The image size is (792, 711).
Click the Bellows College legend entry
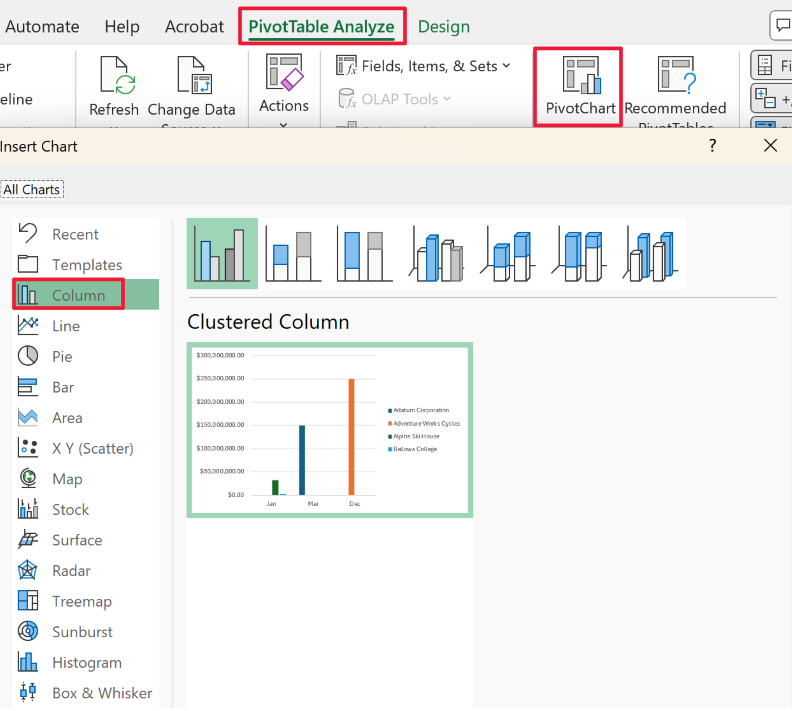pyautogui.click(x=413, y=448)
